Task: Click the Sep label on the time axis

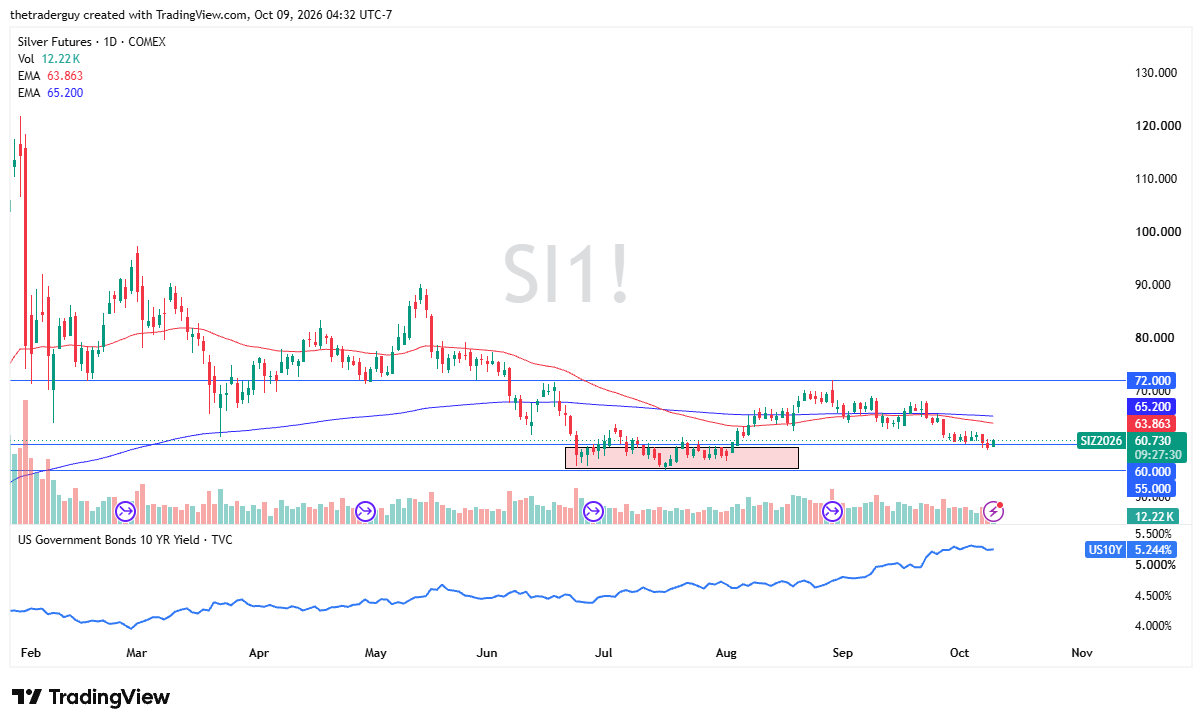Action: click(843, 653)
